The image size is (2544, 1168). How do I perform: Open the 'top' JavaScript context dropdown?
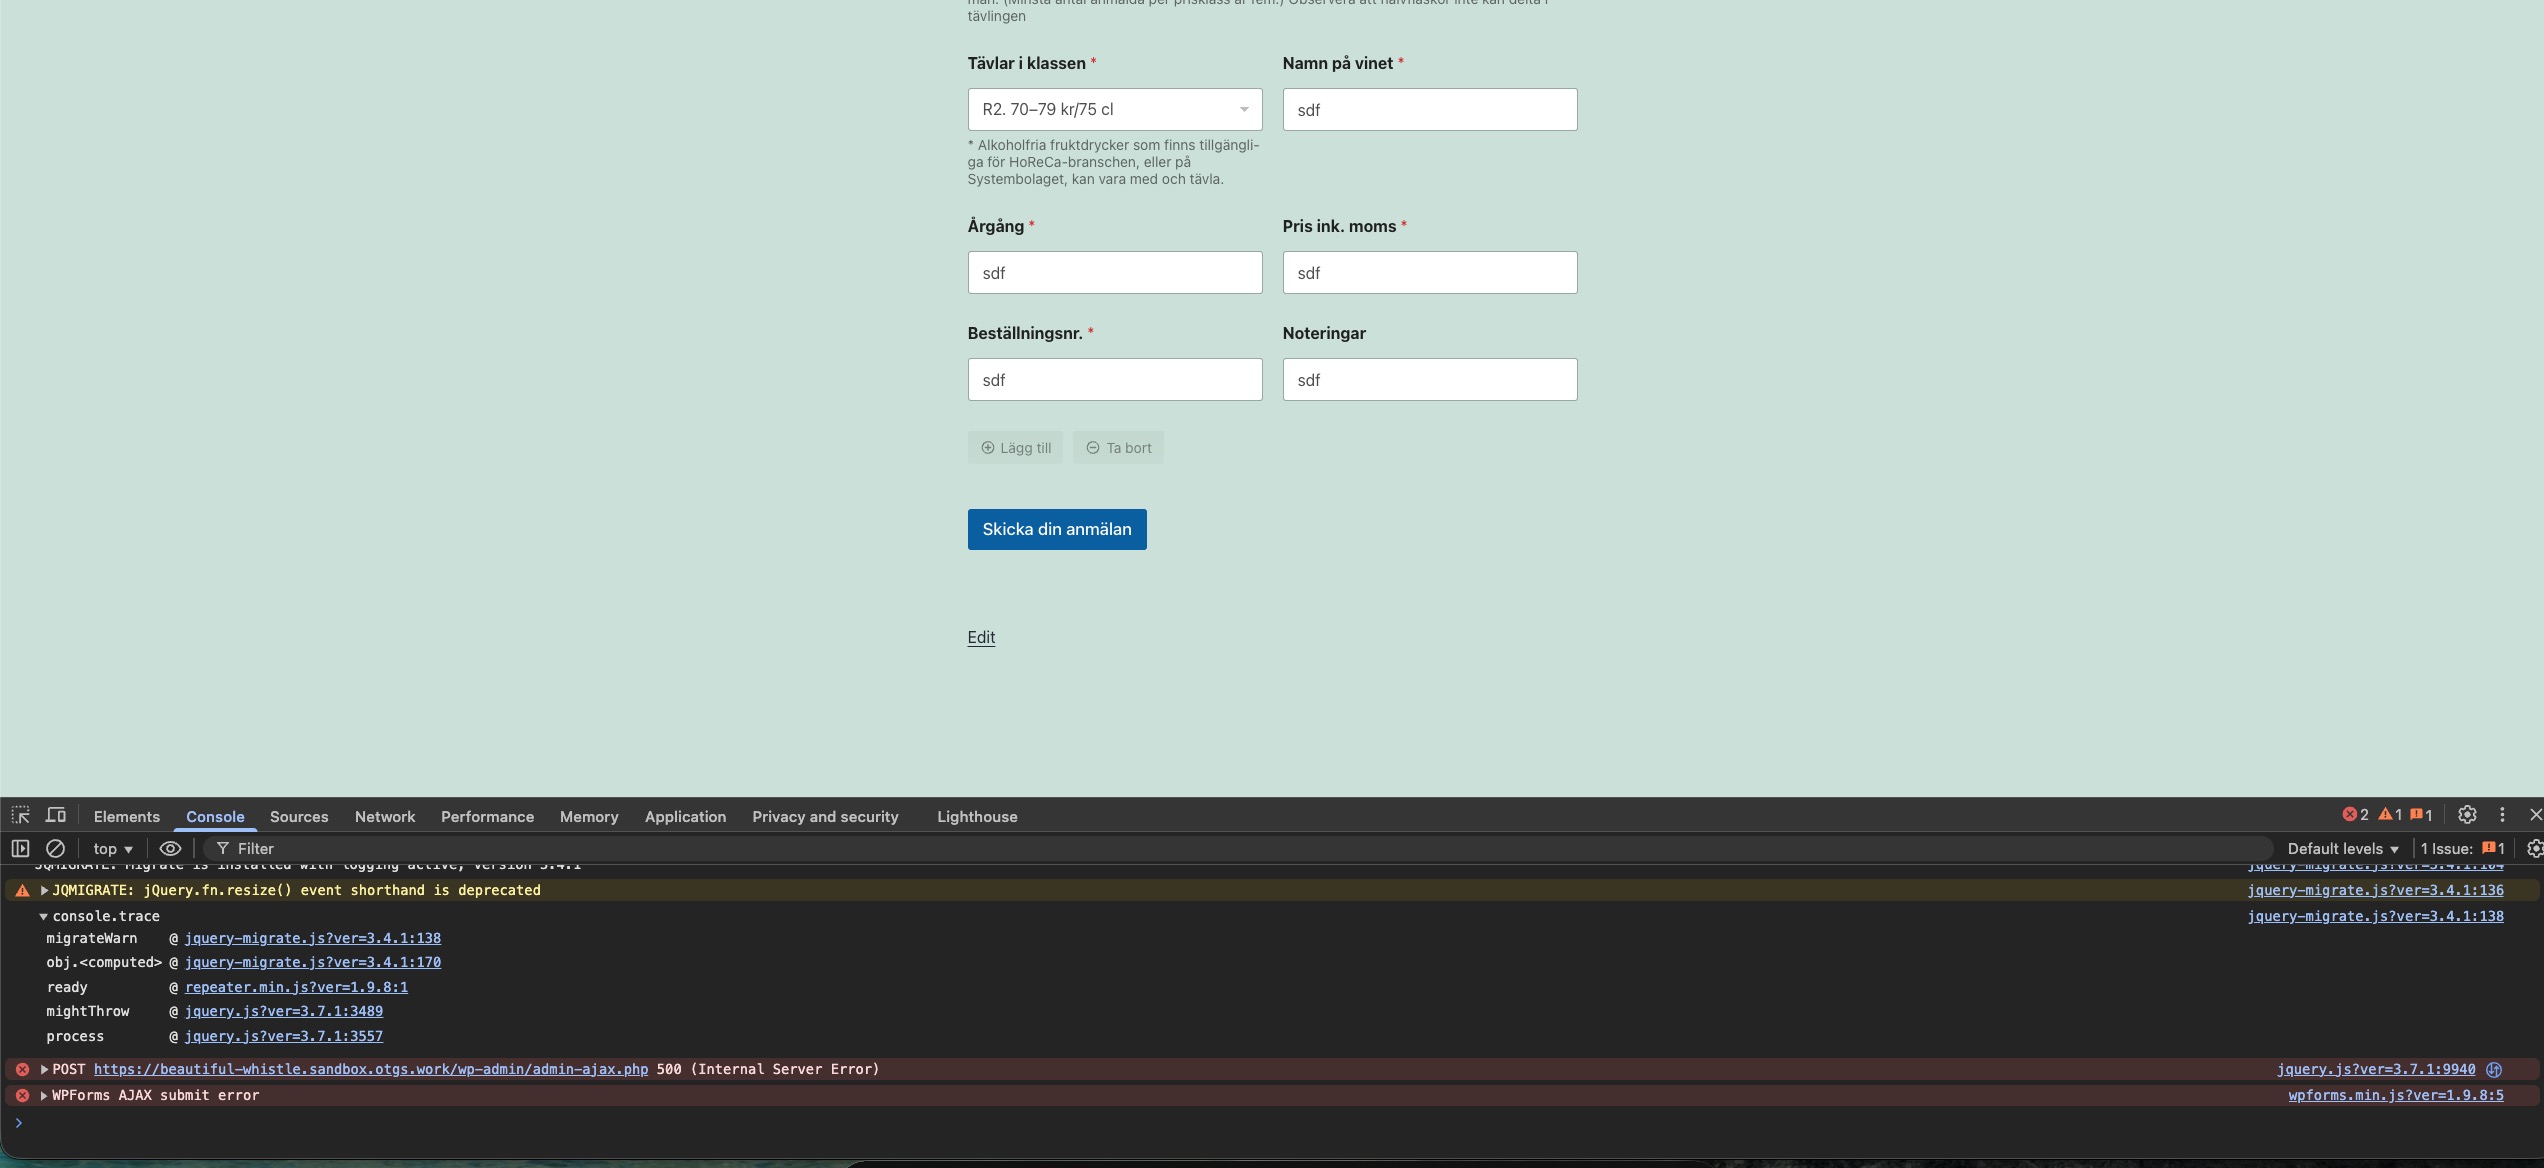point(113,848)
